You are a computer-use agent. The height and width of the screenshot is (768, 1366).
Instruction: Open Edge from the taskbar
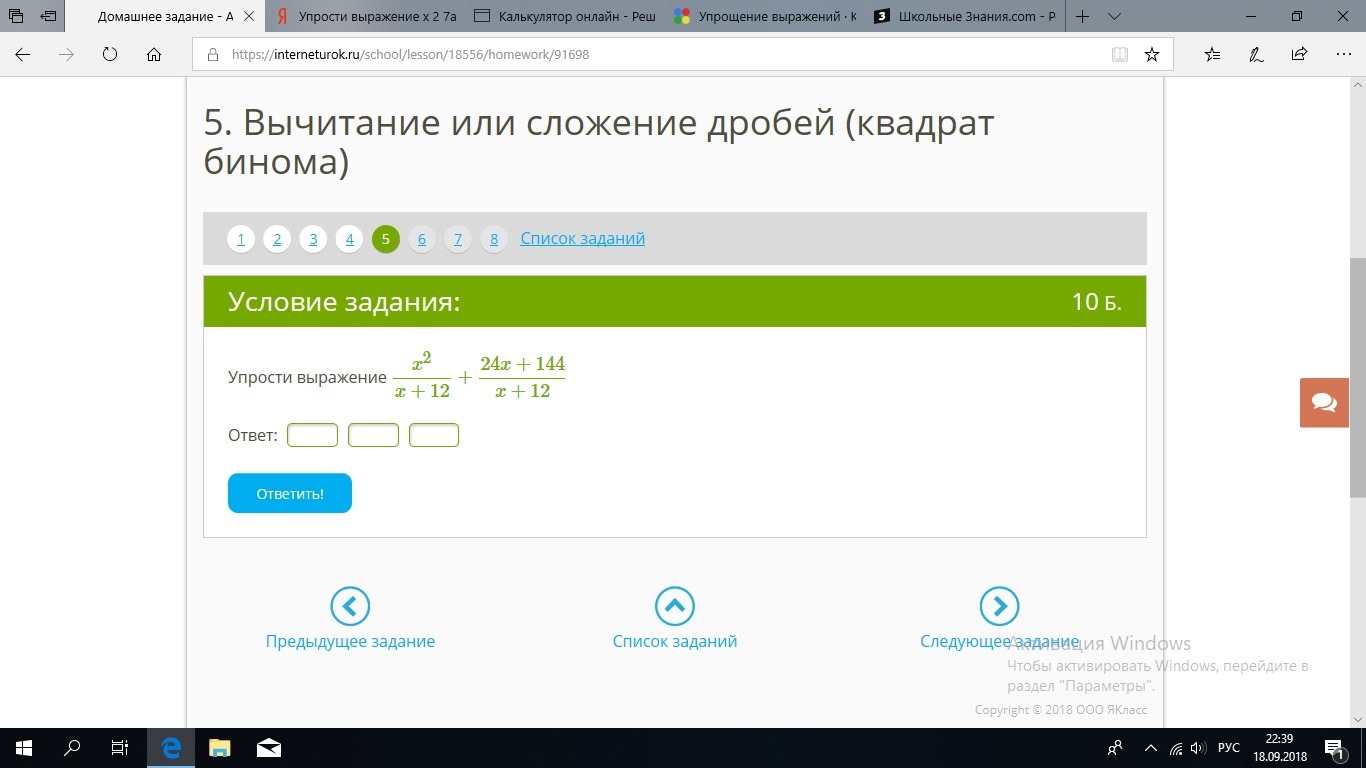(x=171, y=748)
